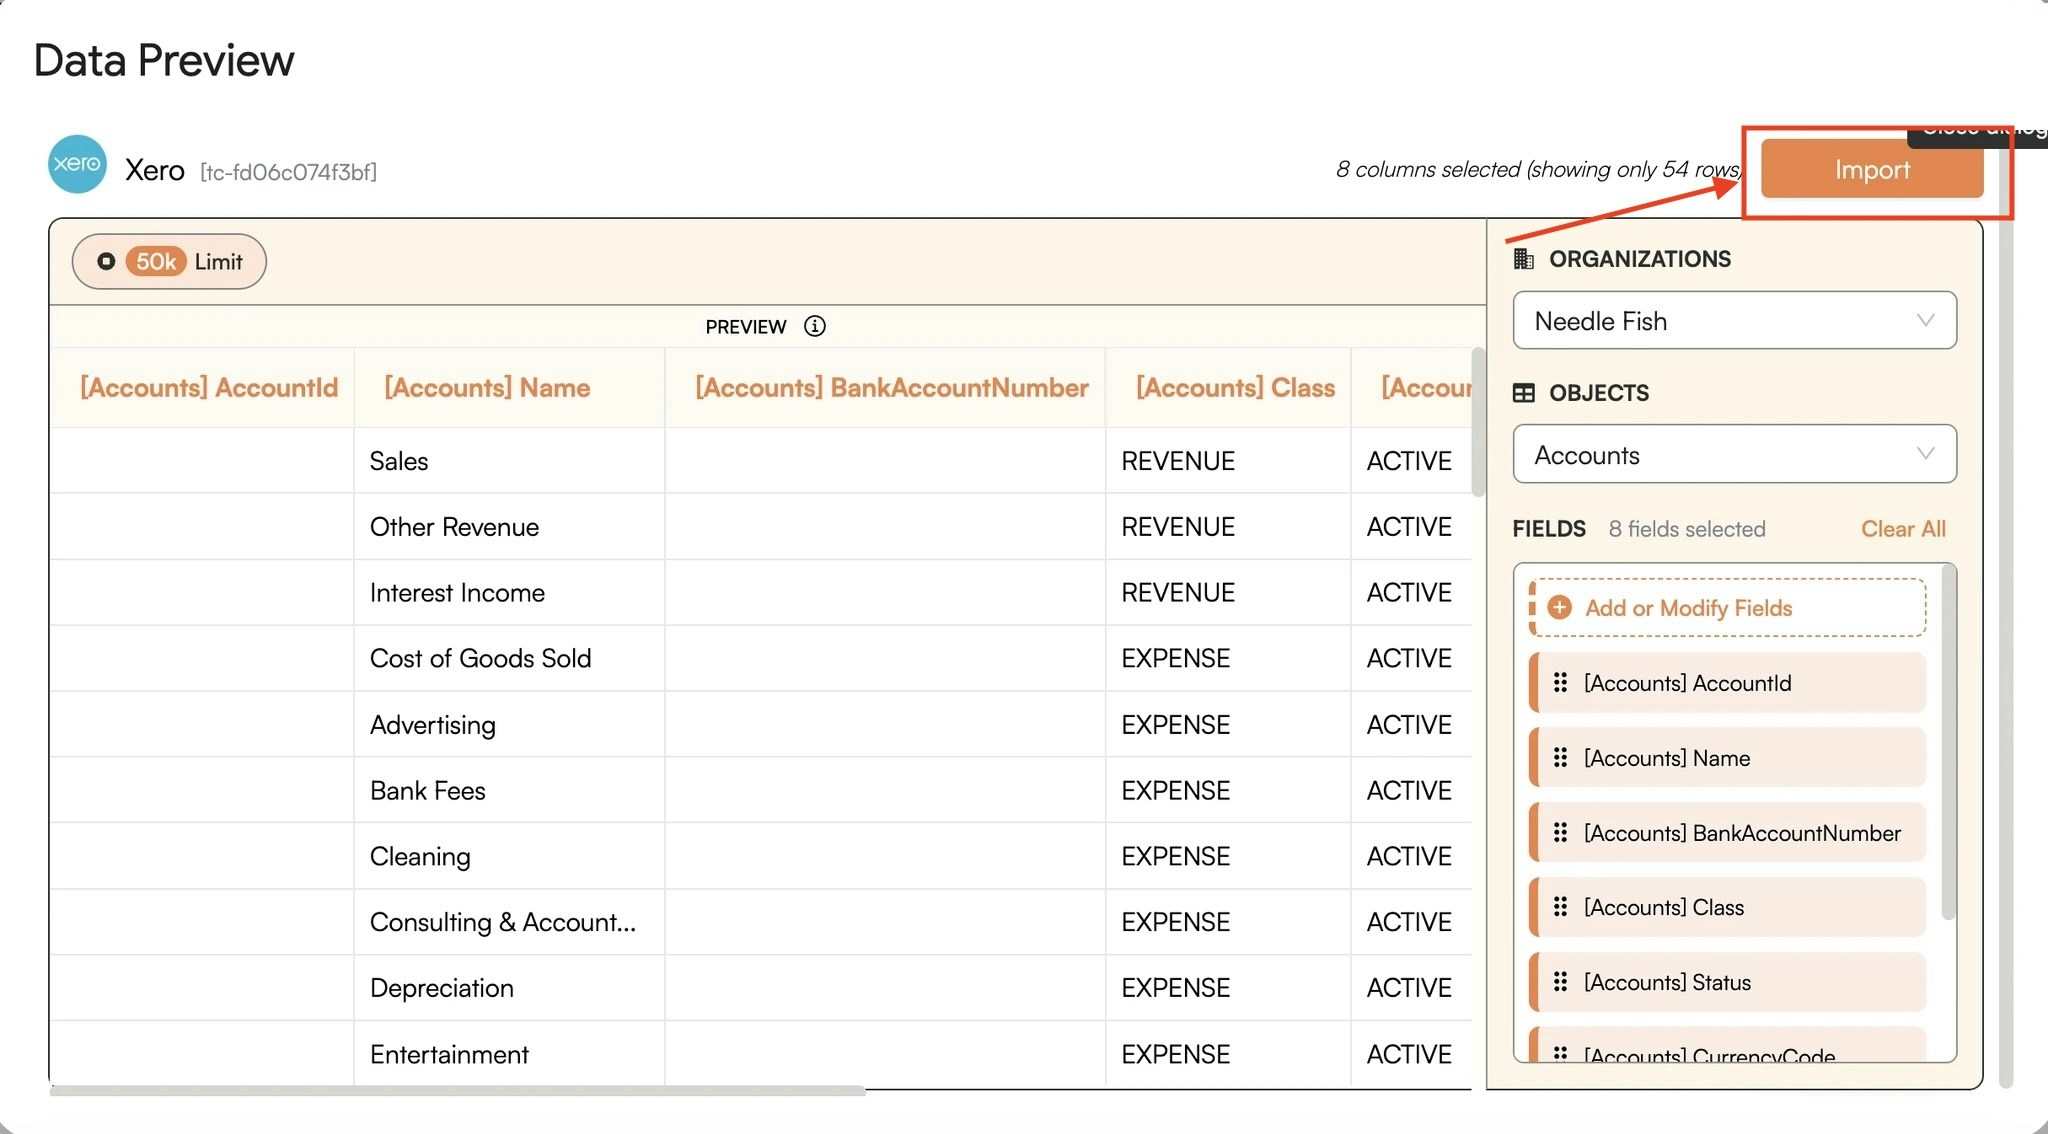Viewport: 2048px width, 1134px height.
Task: Grab the drag handle for Name field
Action: coord(1560,758)
